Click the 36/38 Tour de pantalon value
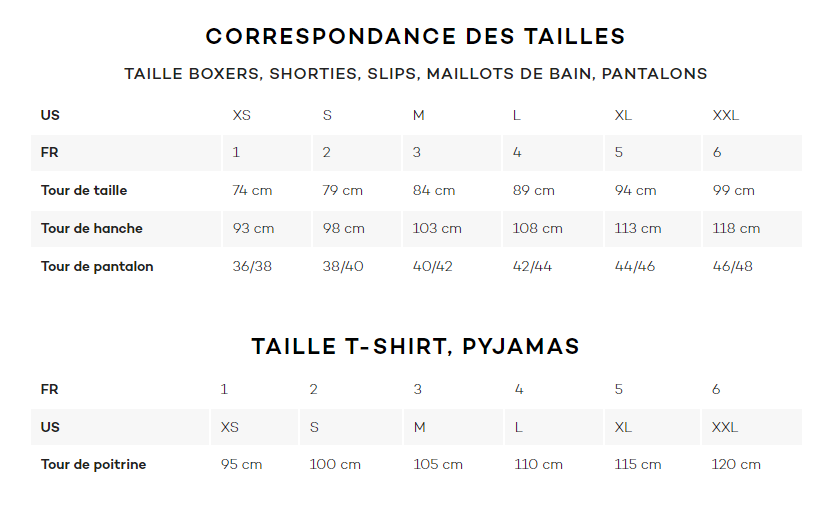Image resolution: width=820 pixels, height=509 pixels. click(252, 266)
